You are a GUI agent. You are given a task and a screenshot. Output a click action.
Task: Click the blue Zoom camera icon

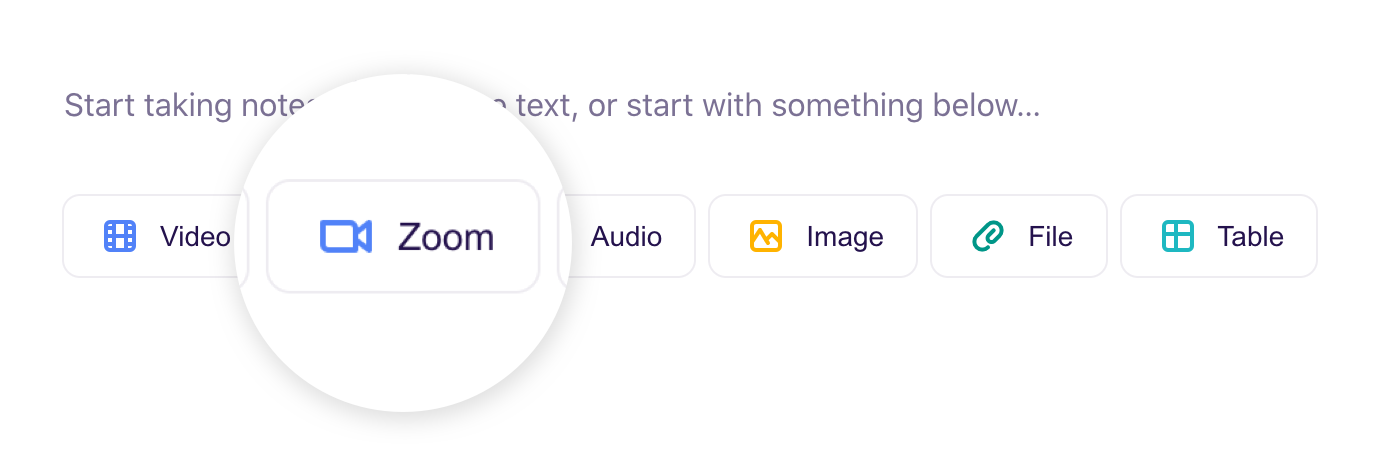click(346, 236)
